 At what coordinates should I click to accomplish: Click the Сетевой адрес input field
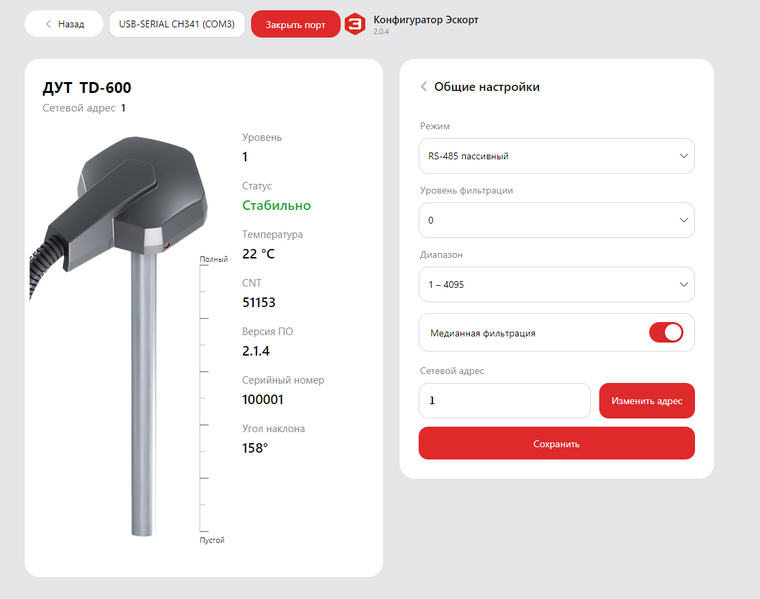(505, 401)
